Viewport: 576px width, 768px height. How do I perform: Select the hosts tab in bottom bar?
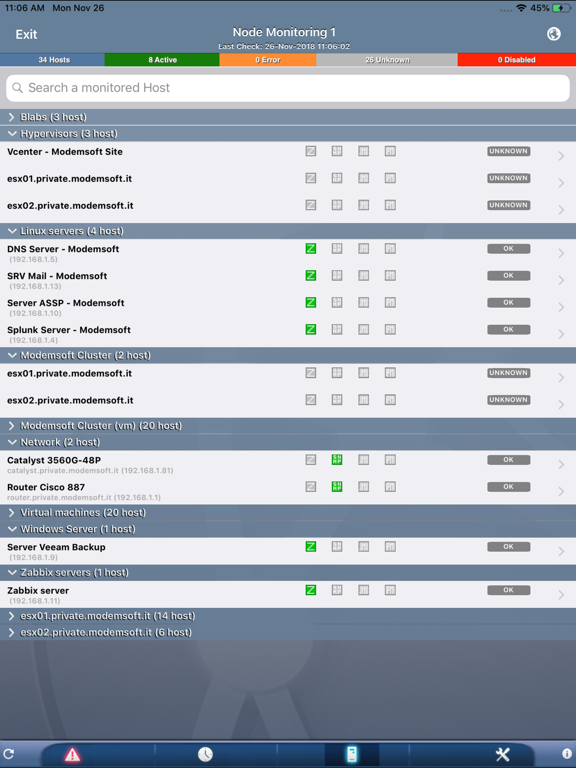352,754
